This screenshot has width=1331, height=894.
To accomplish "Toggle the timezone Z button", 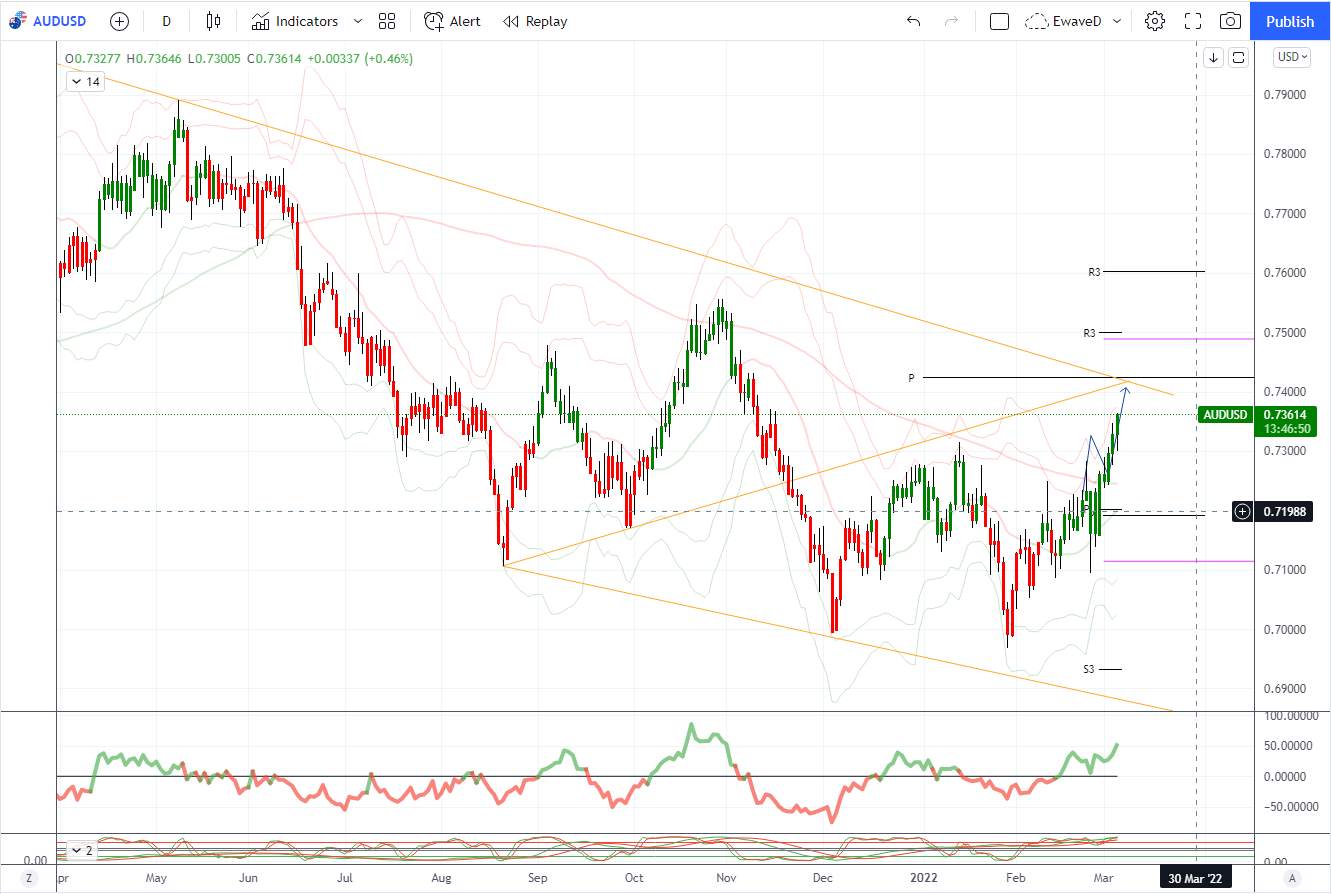I will [30, 877].
